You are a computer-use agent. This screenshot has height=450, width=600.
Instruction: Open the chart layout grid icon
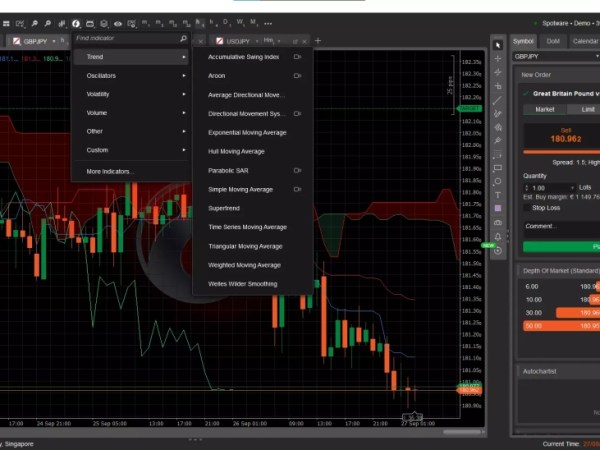6,24
